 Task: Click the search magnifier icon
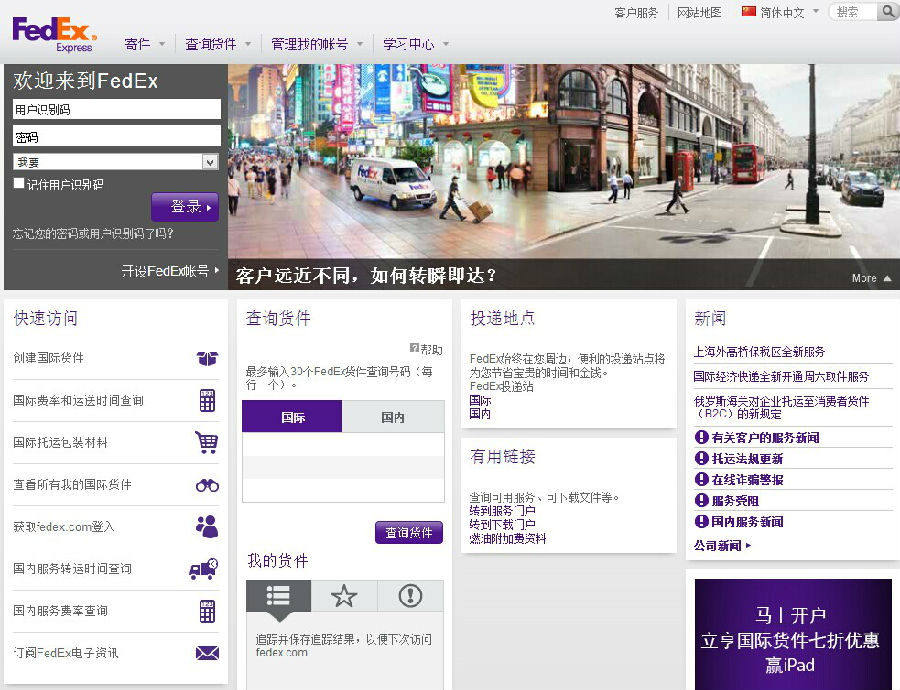point(889,11)
